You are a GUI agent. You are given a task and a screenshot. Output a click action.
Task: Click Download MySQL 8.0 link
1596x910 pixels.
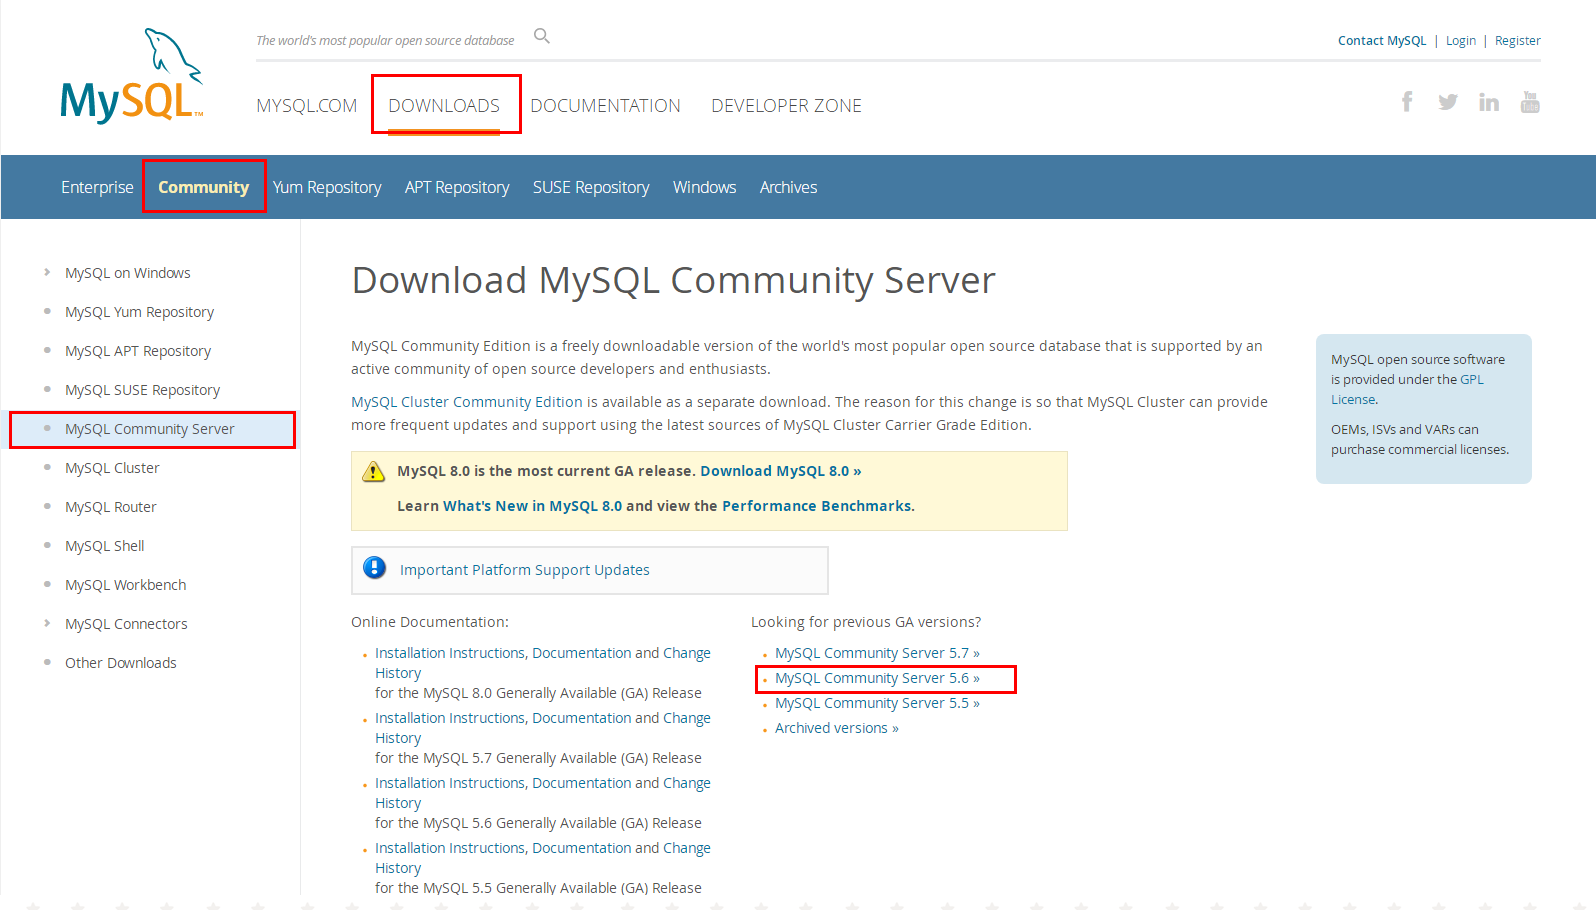(781, 471)
